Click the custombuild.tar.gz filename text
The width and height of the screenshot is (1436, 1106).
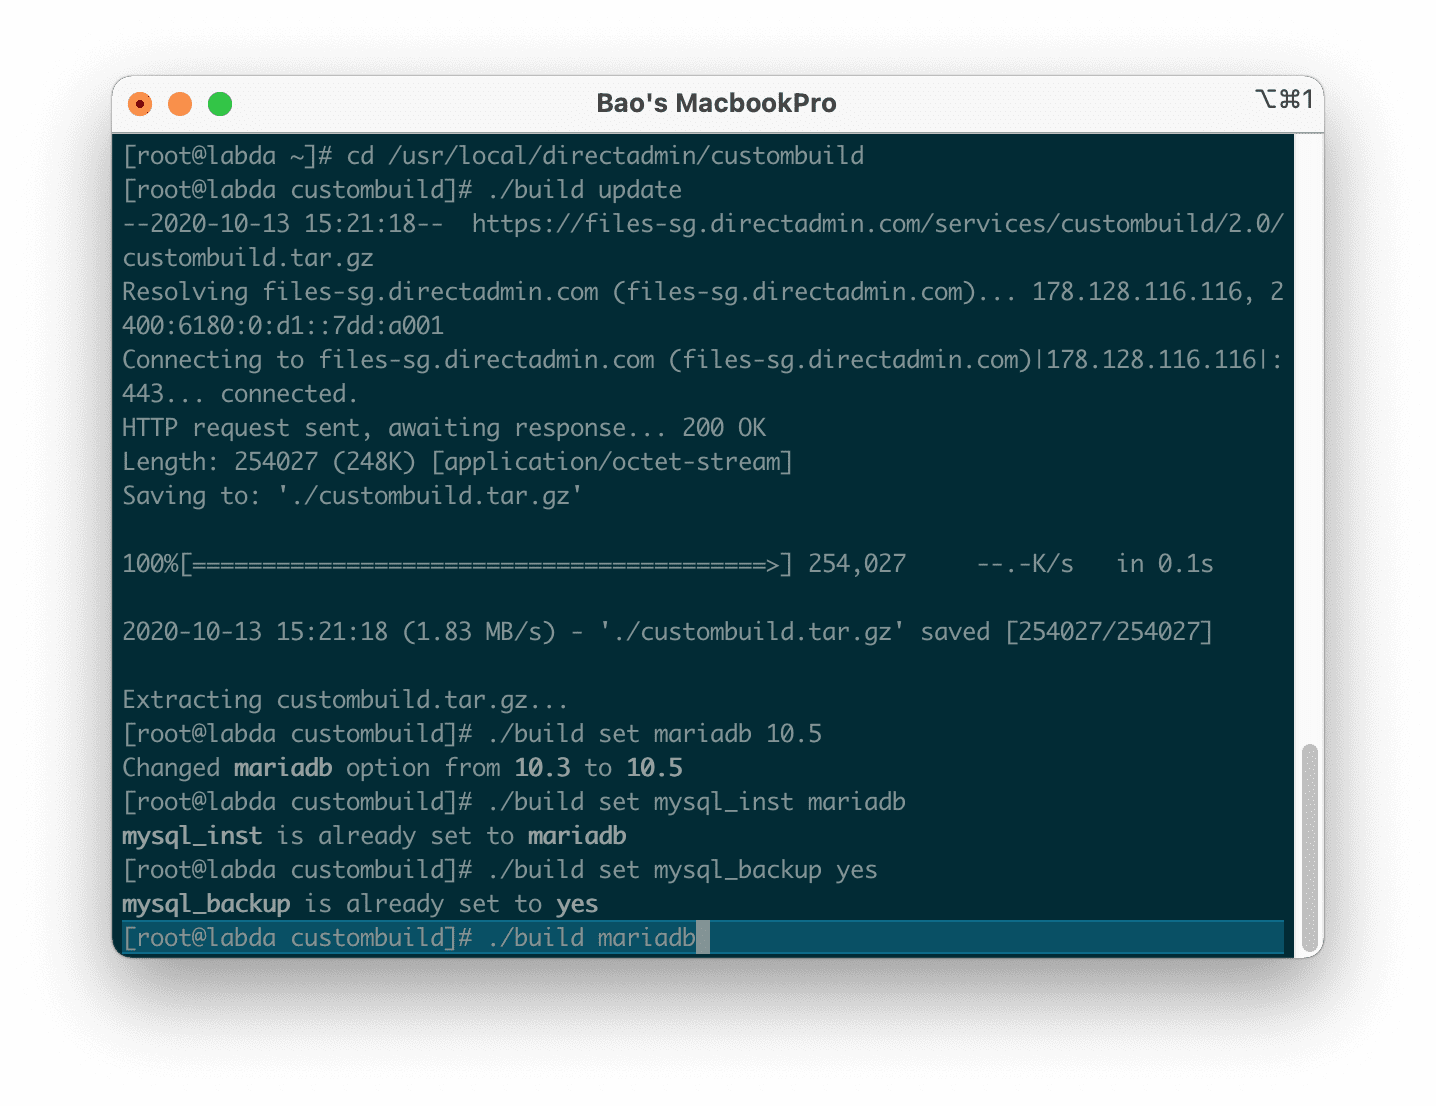pos(247,257)
